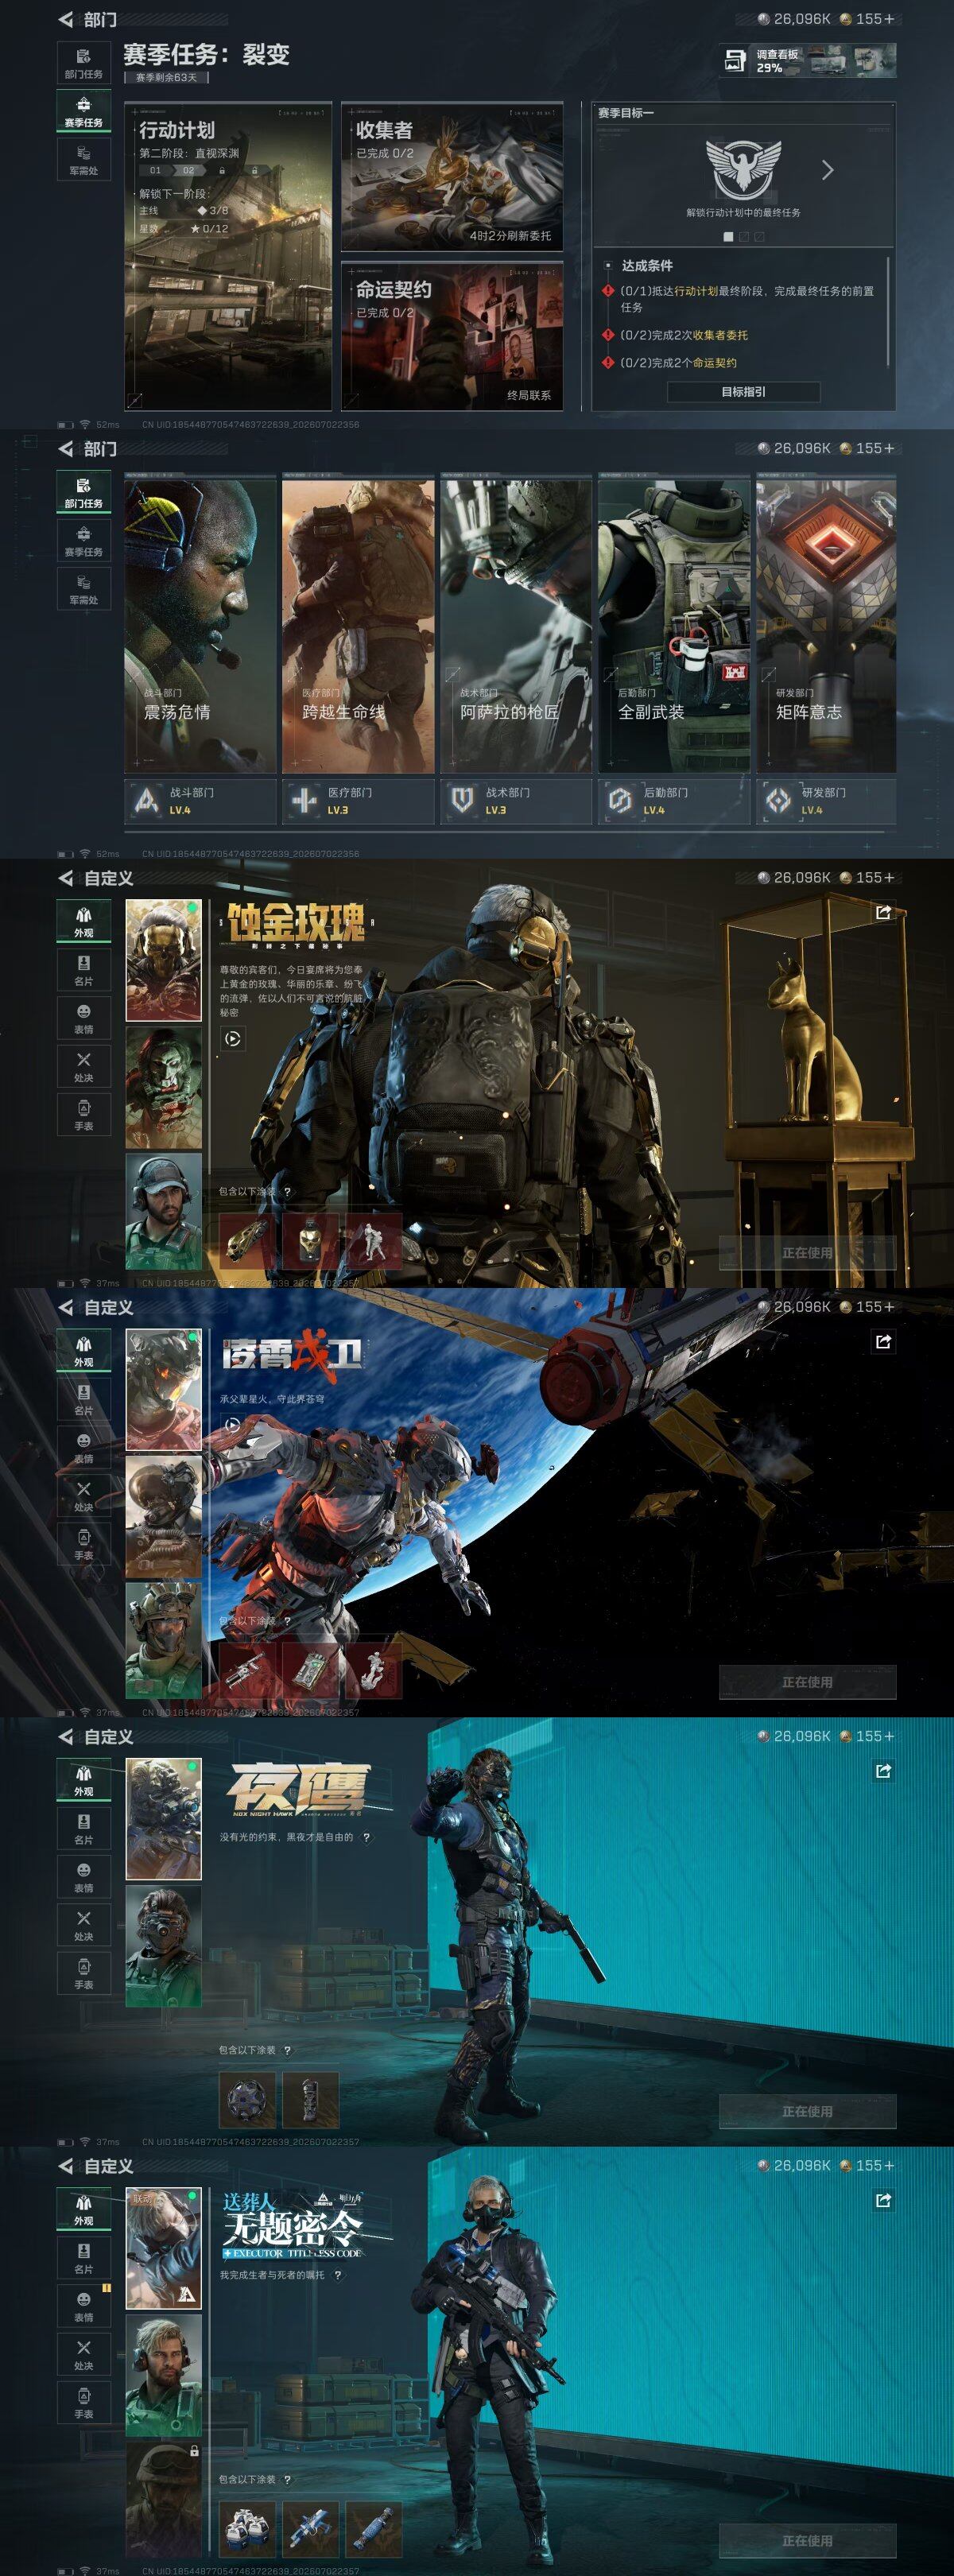
Task: Switch to 部门任务 tab on 赛季任务 screen
Action: click(x=83, y=63)
